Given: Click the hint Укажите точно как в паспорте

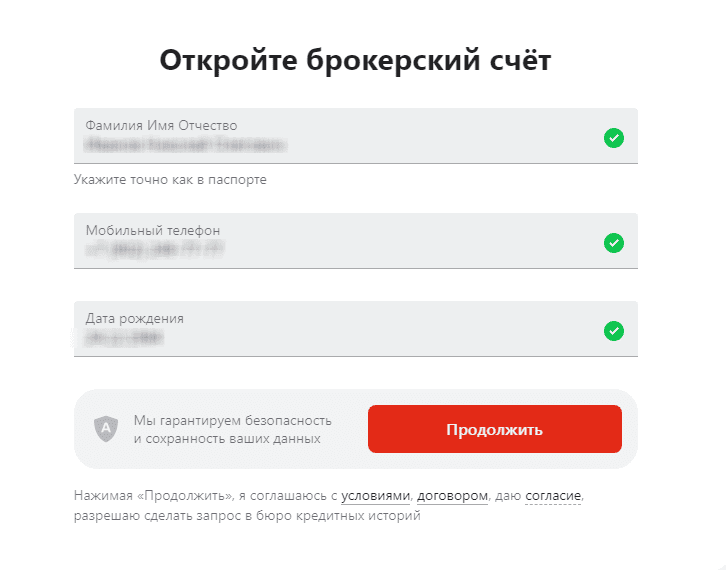Looking at the screenshot, I should point(170,180).
